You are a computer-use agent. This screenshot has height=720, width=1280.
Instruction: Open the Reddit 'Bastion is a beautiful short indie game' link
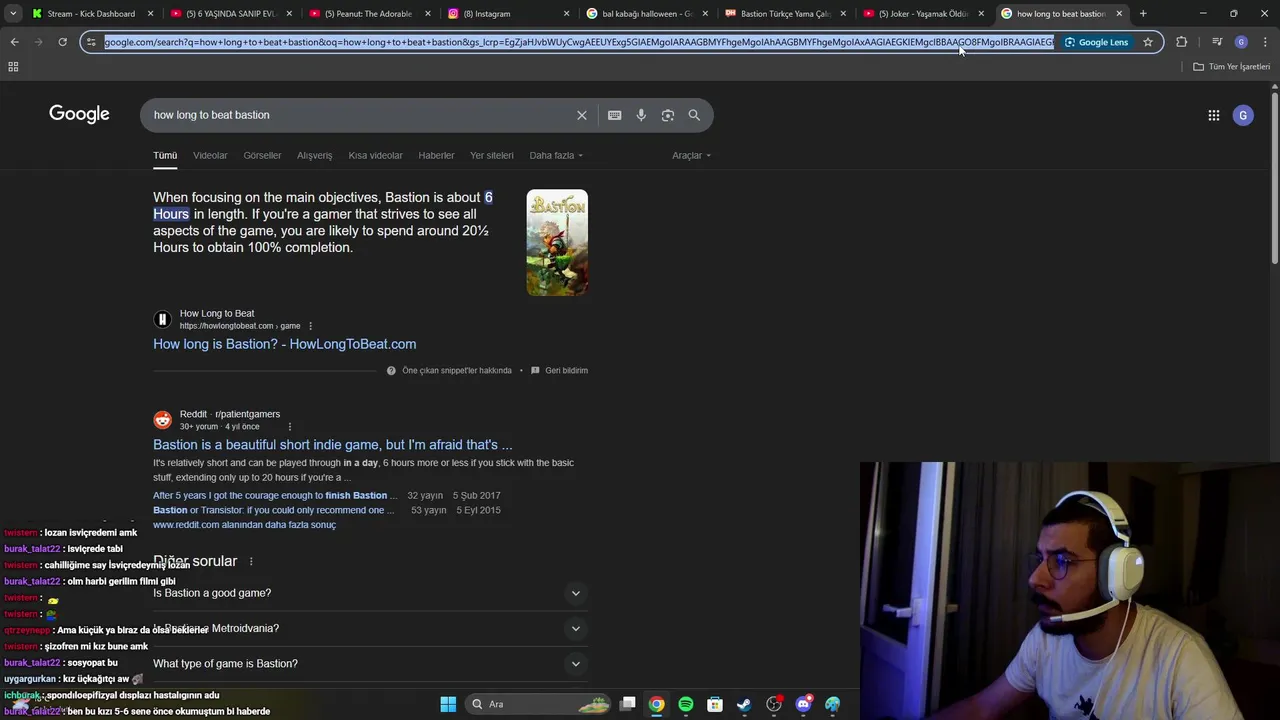click(x=333, y=445)
